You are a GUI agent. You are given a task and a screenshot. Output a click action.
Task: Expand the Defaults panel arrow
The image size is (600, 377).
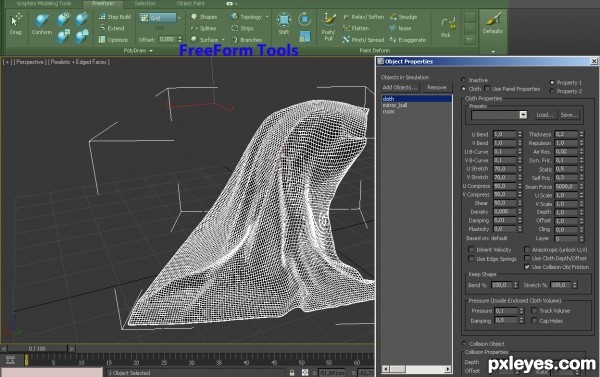pyautogui.click(x=493, y=52)
